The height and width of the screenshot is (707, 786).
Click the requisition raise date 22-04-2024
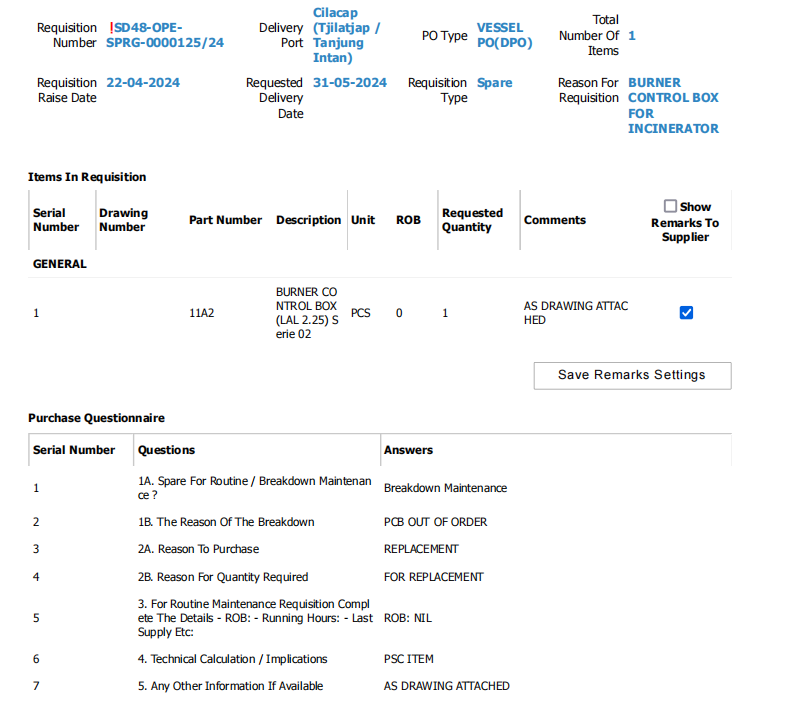143,83
